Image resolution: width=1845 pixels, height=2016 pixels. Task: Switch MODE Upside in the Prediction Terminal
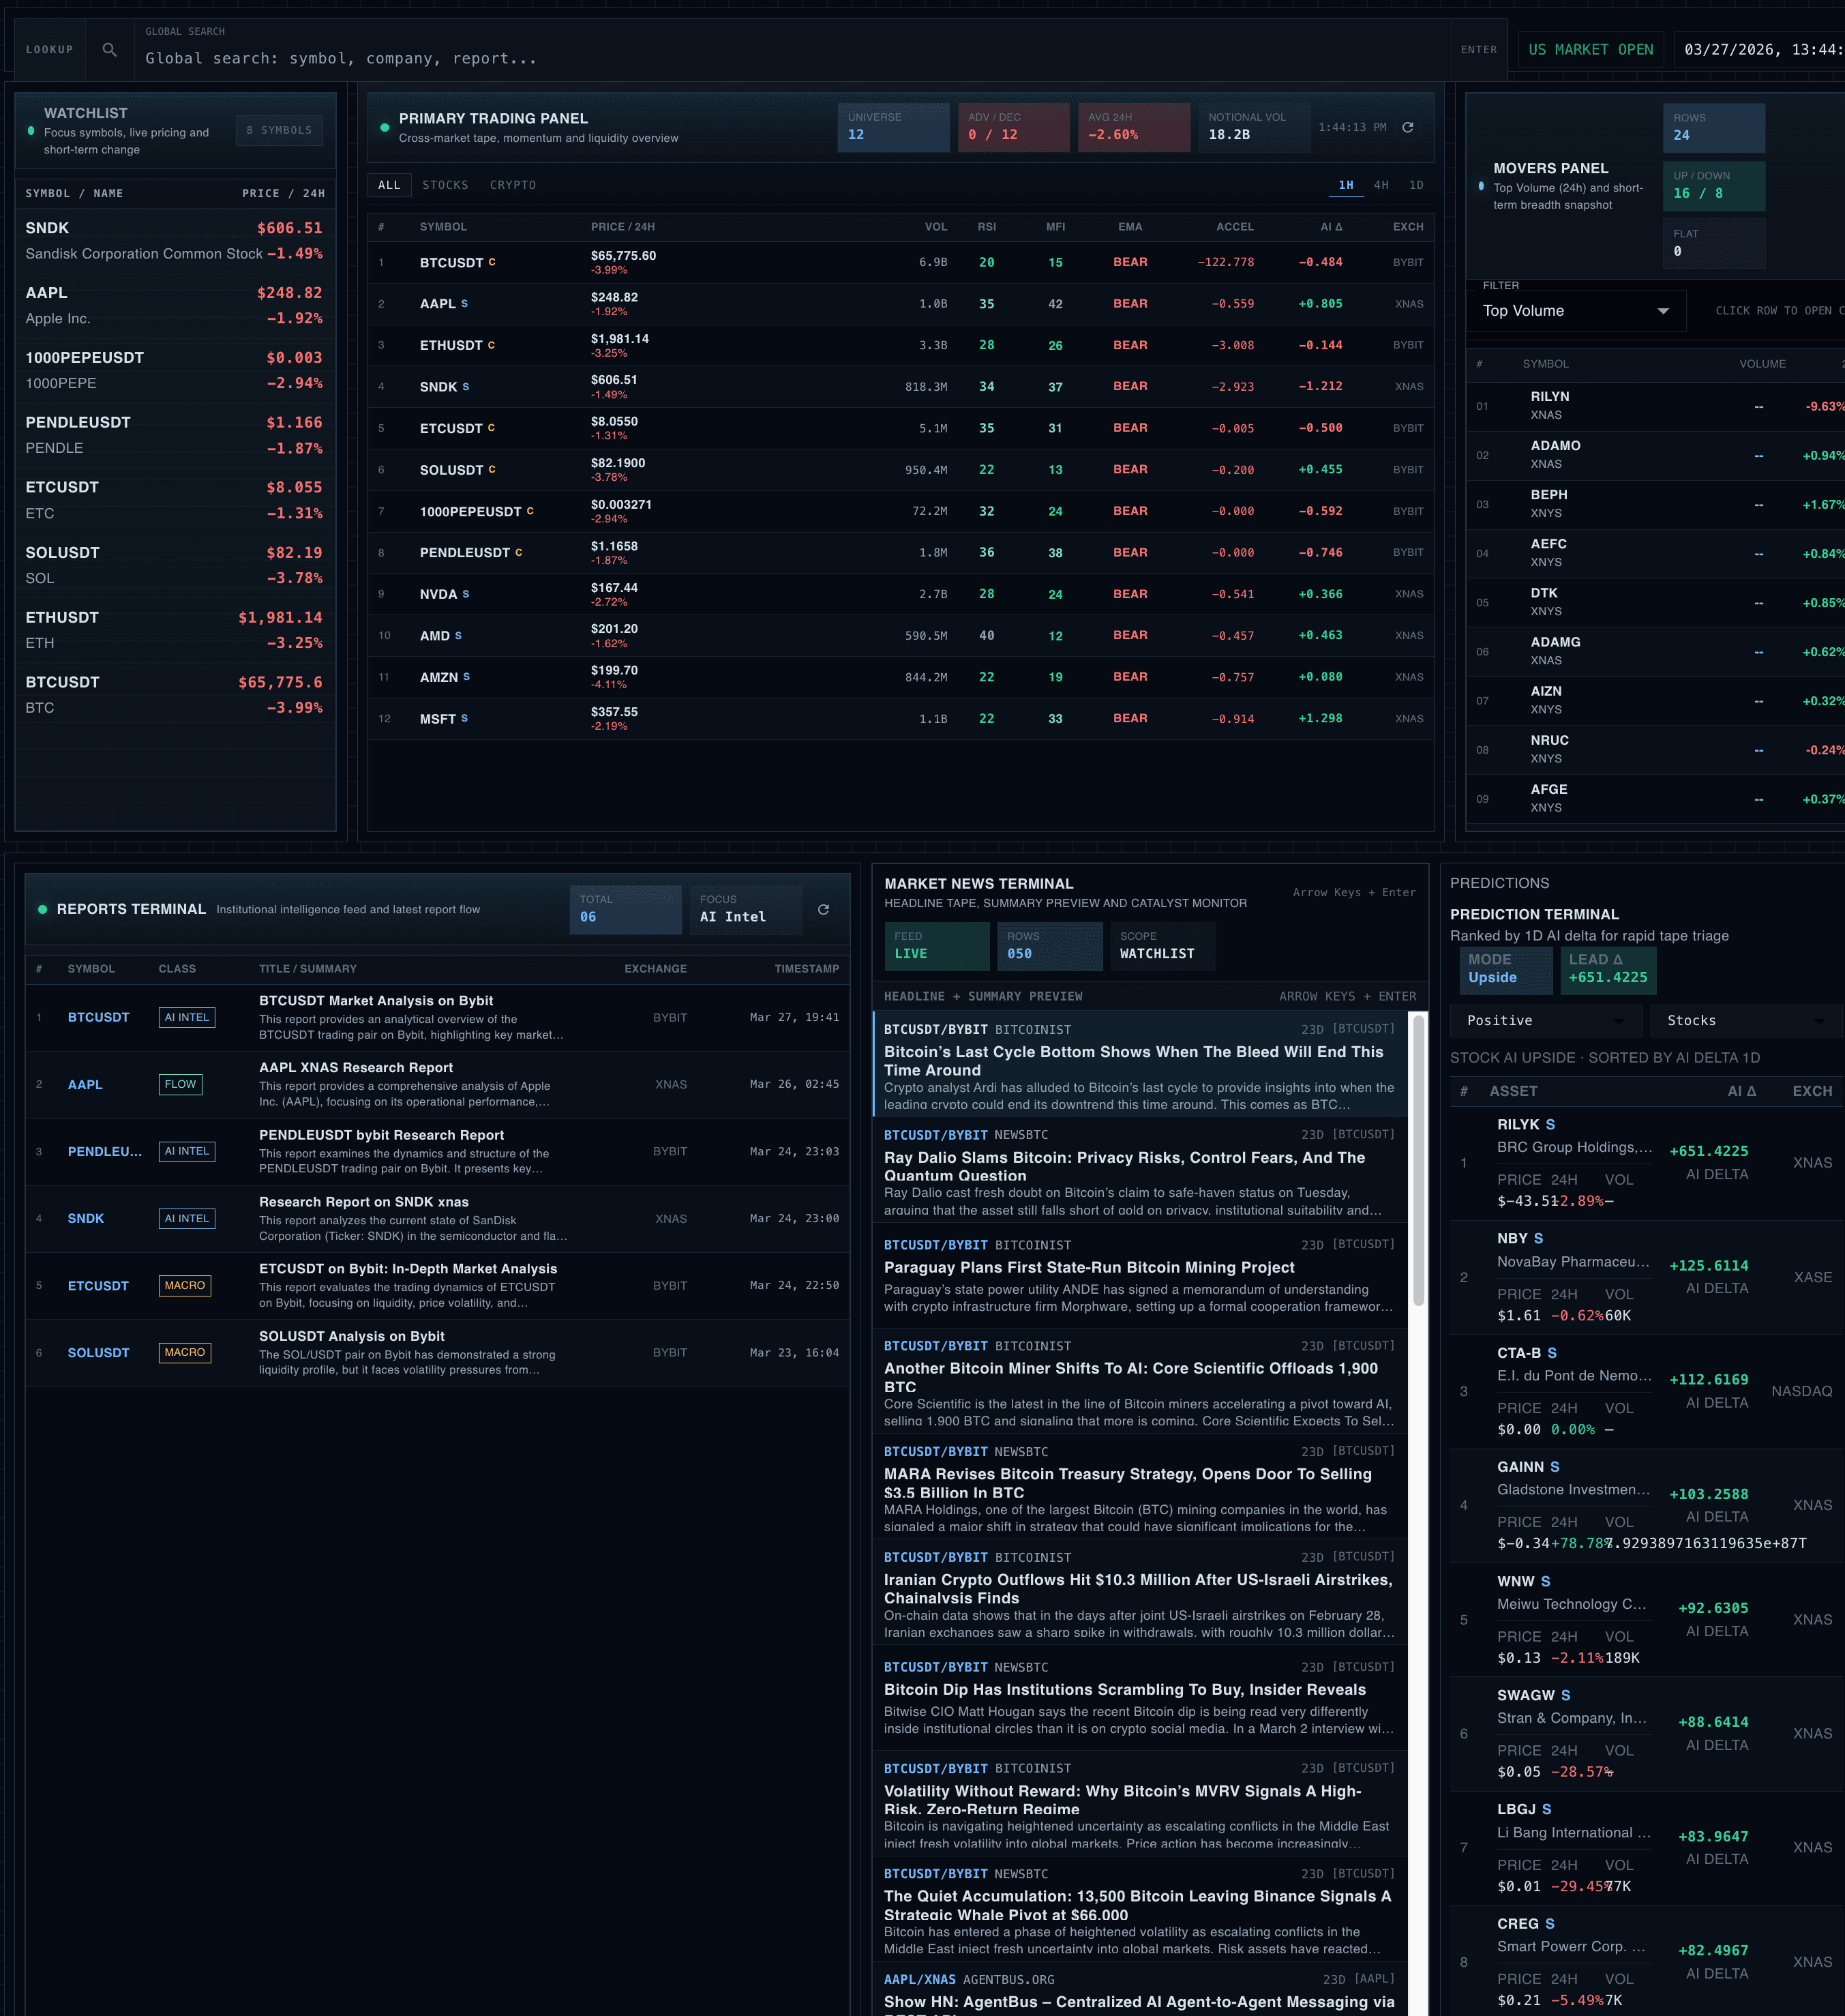1505,970
